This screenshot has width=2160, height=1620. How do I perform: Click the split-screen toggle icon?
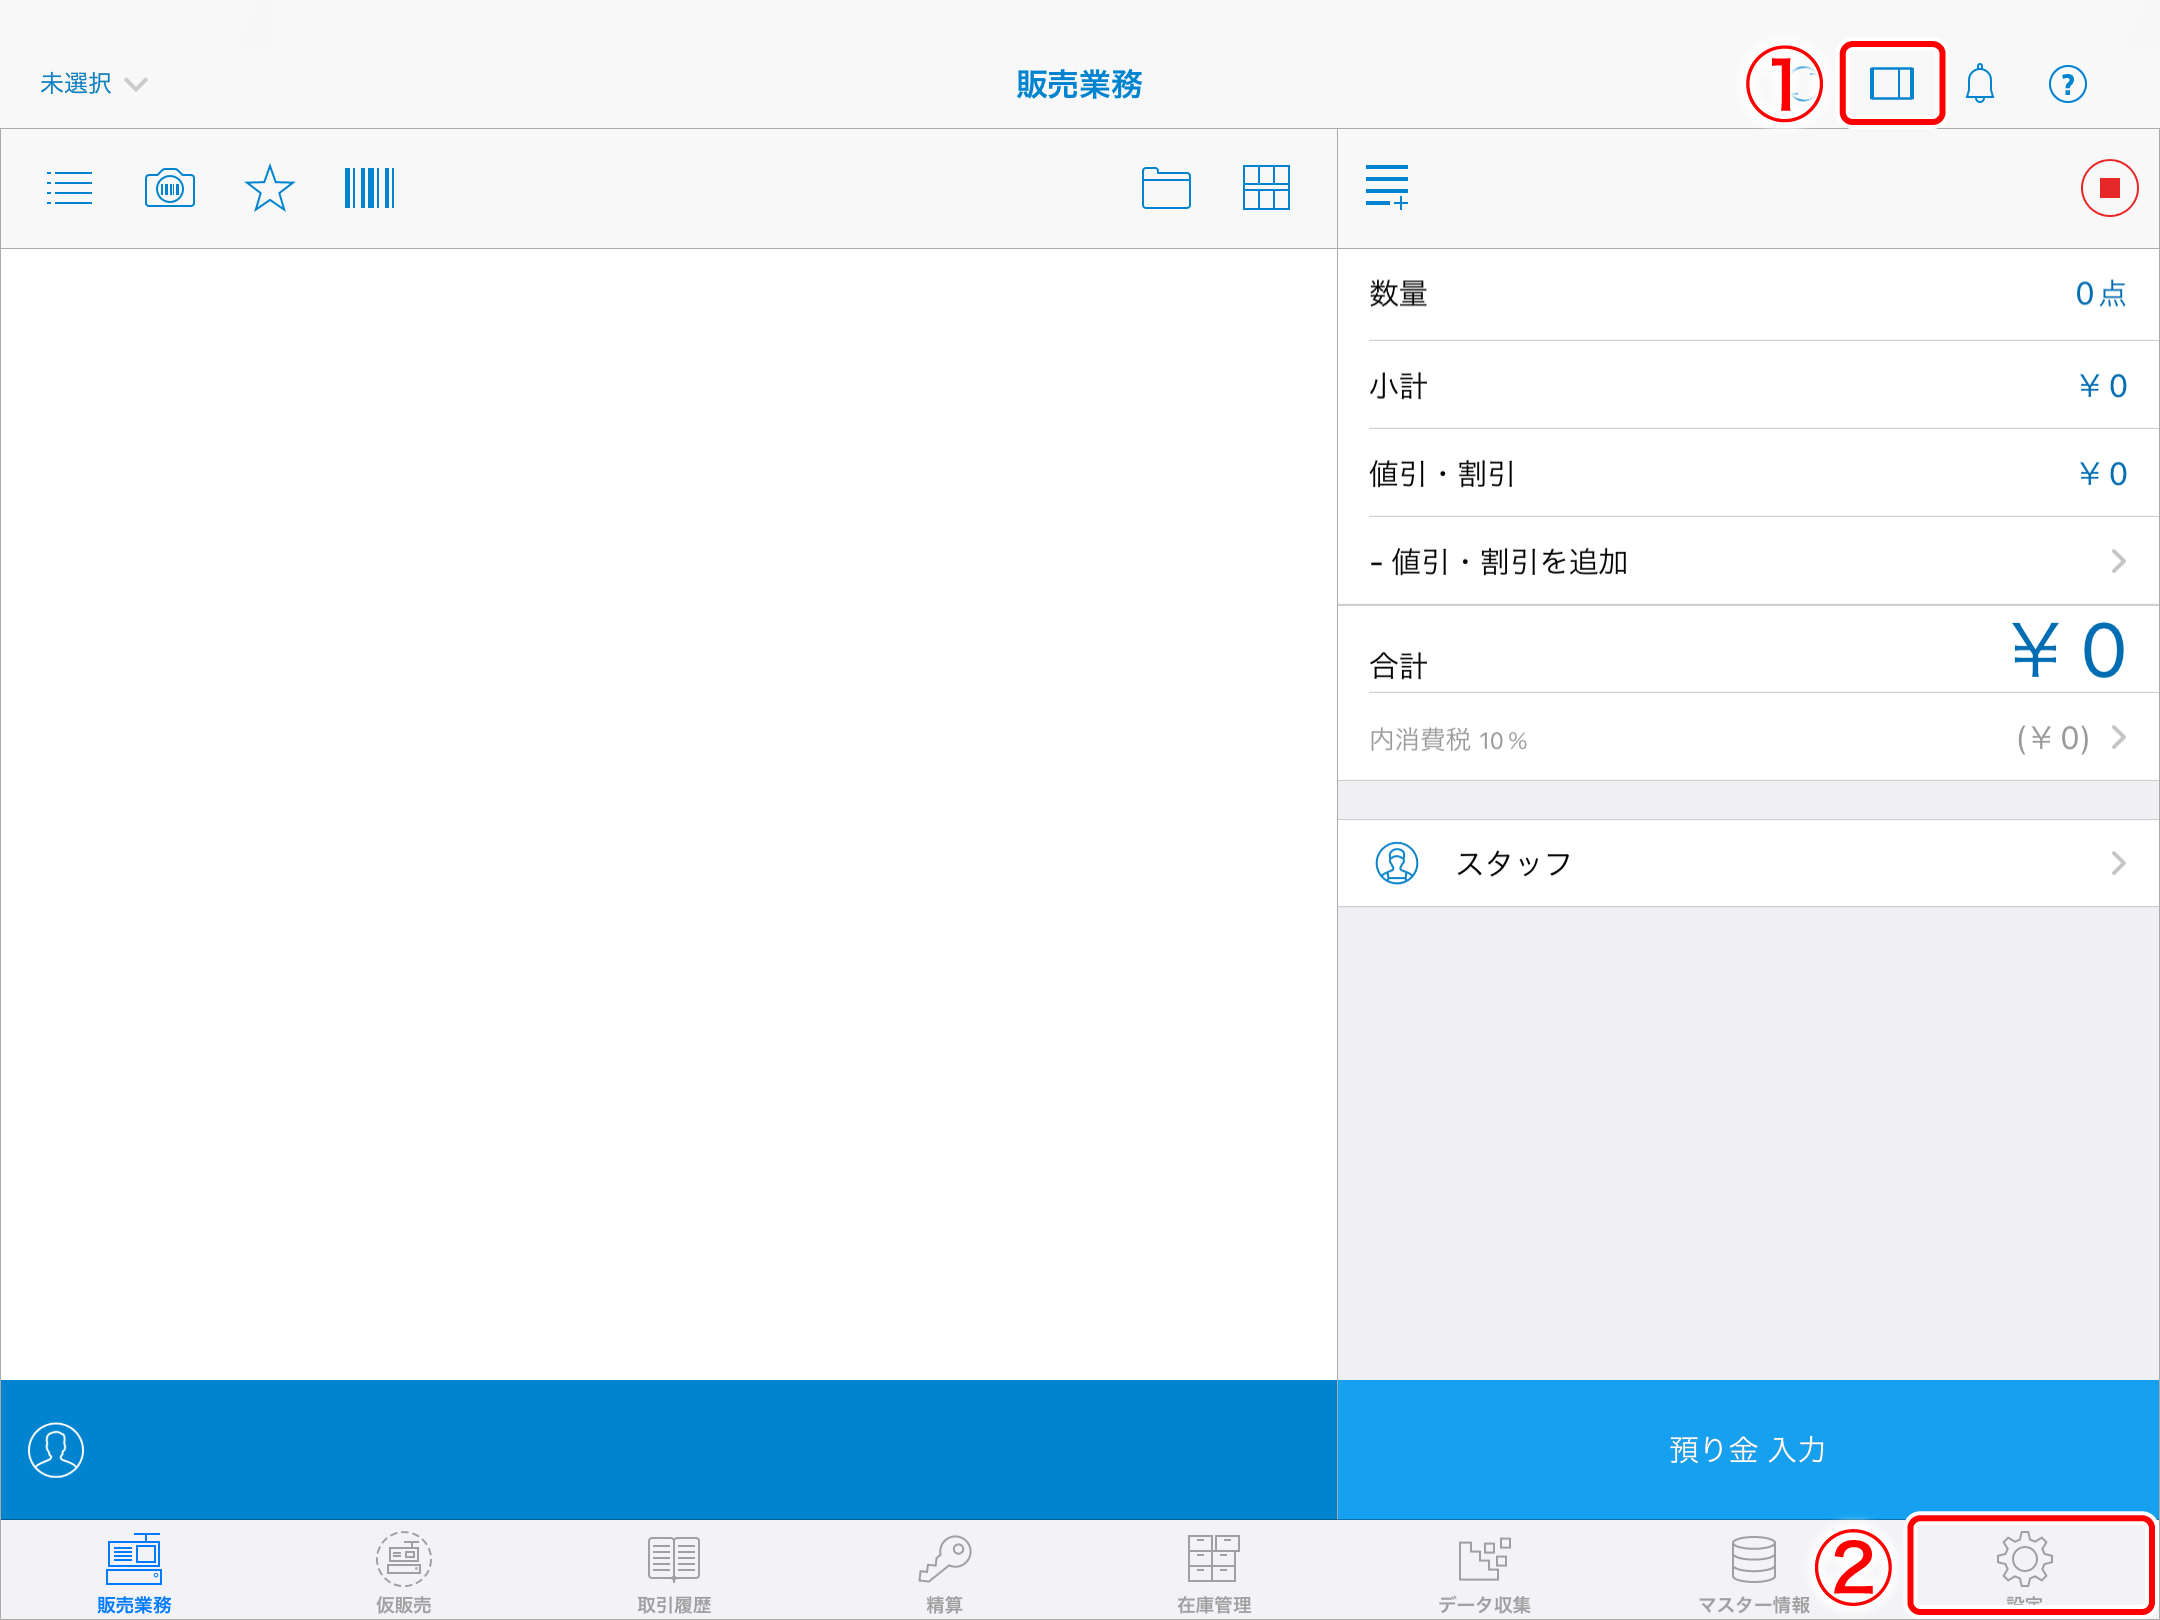[x=1890, y=80]
